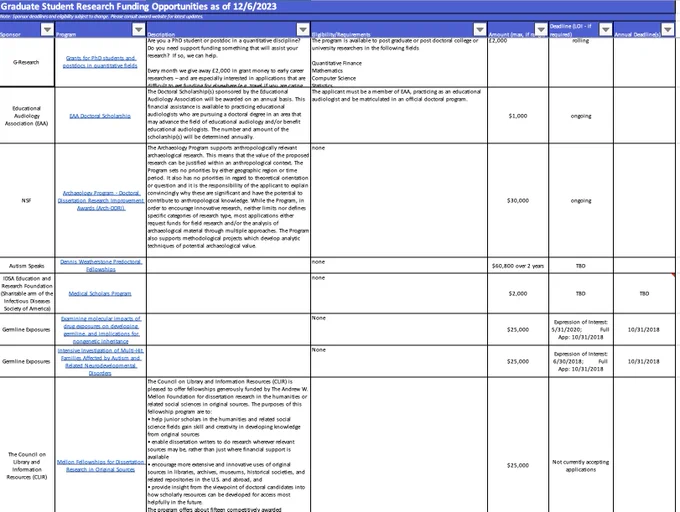Open the Eligibility/Requirements column filter dropdown

(480, 29)
